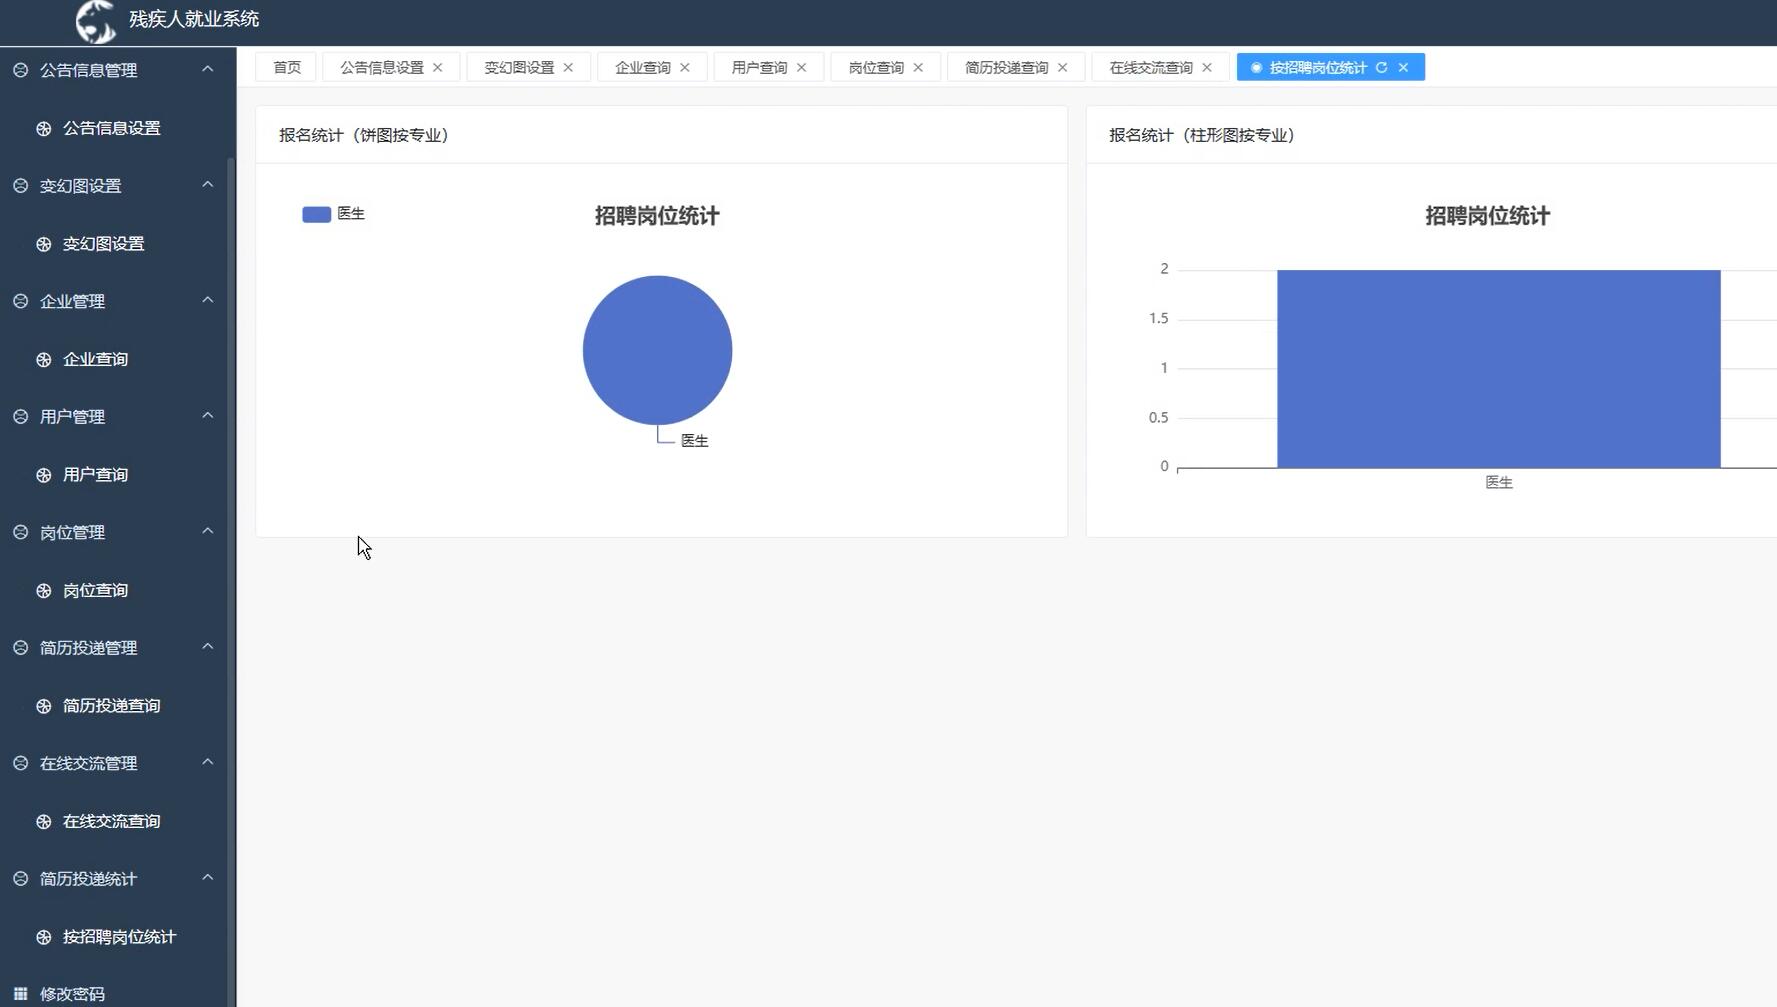The height and width of the screenshot is (1007, 1777).
Task: Click the system logo icon in the header
Action: [95, 20]
